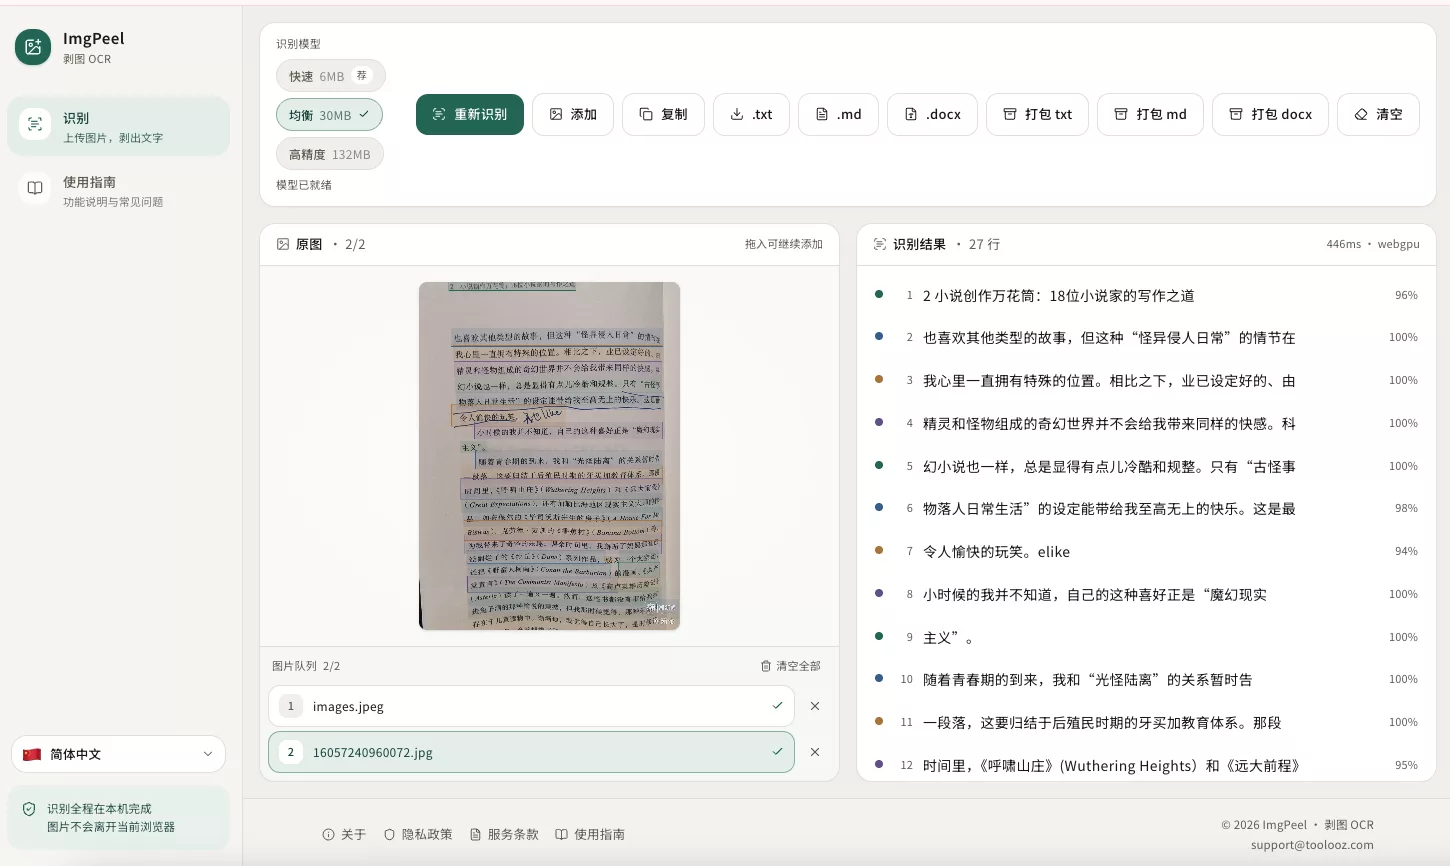The height and width of the screenshot is (866, 1450).
Task: Clear everything with the 清空 button
Action: (1378, 114)
